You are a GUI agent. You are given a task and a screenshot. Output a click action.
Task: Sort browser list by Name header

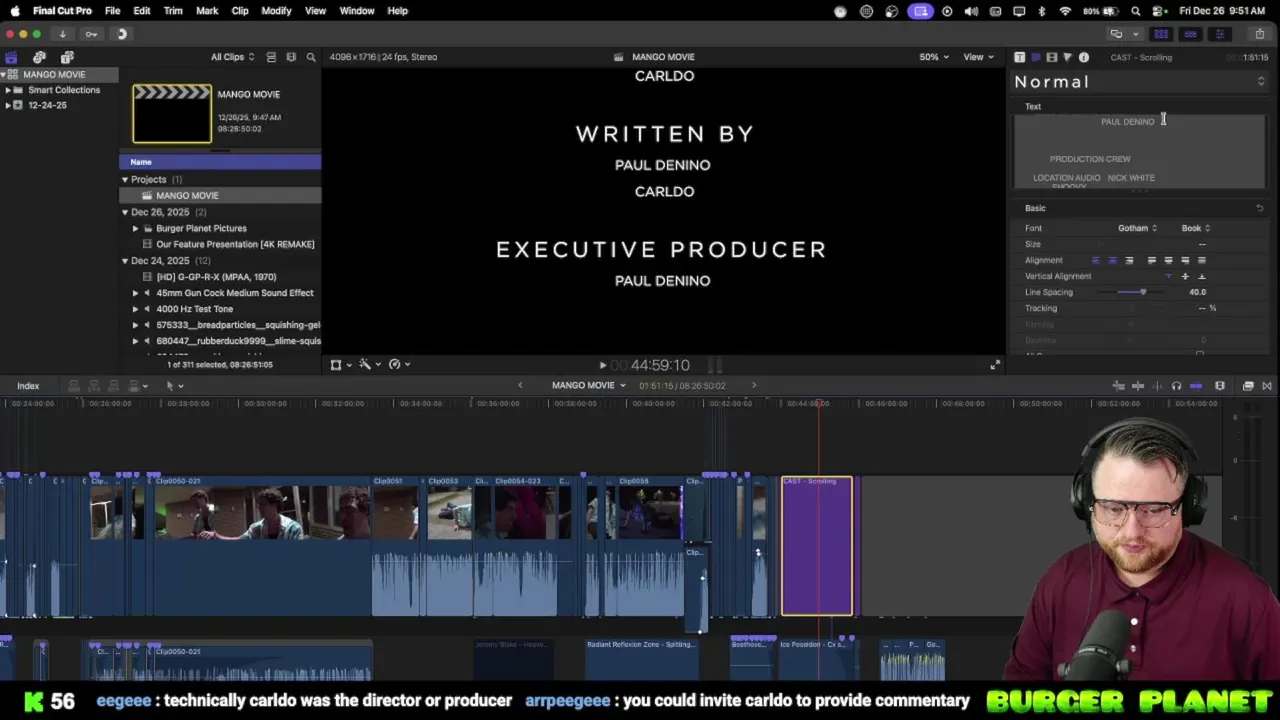[x=220, y=162]
